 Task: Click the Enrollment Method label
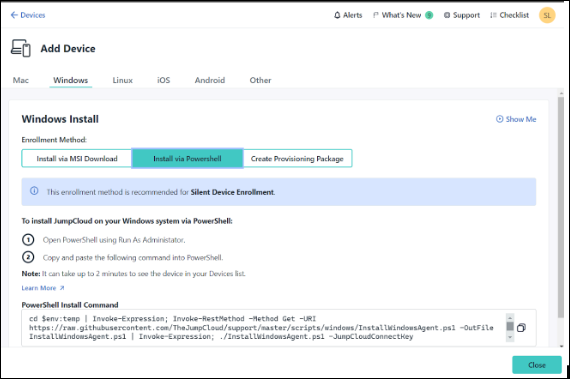(x=54, y=140)
